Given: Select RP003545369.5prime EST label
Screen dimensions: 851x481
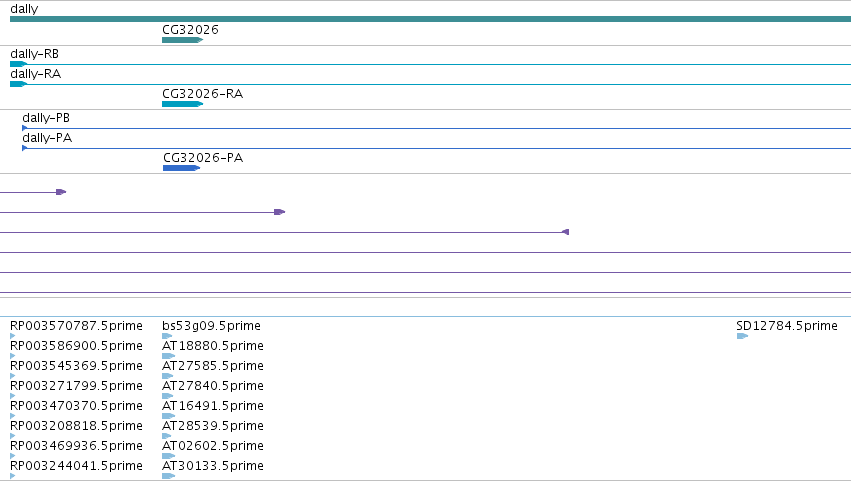Looking at the screenshot, I should coord(76,366).
